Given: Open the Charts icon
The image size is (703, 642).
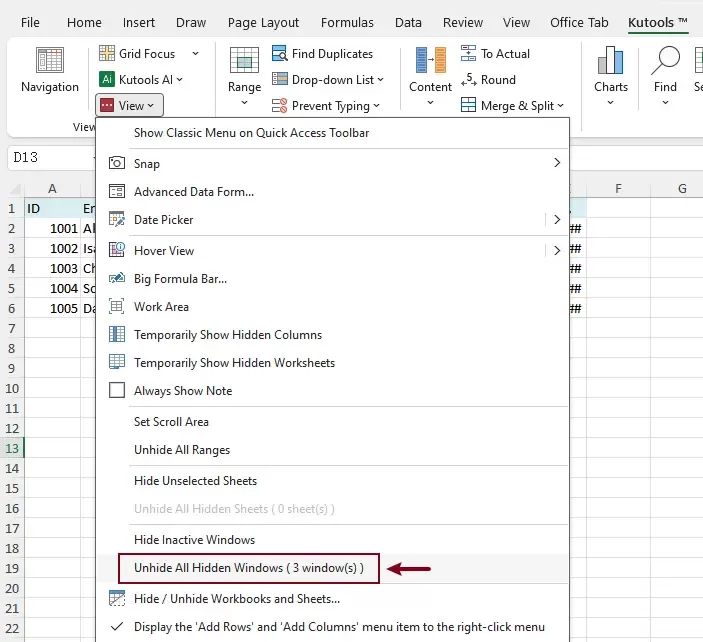Looking at the screenshot, I should coord(611,60).
